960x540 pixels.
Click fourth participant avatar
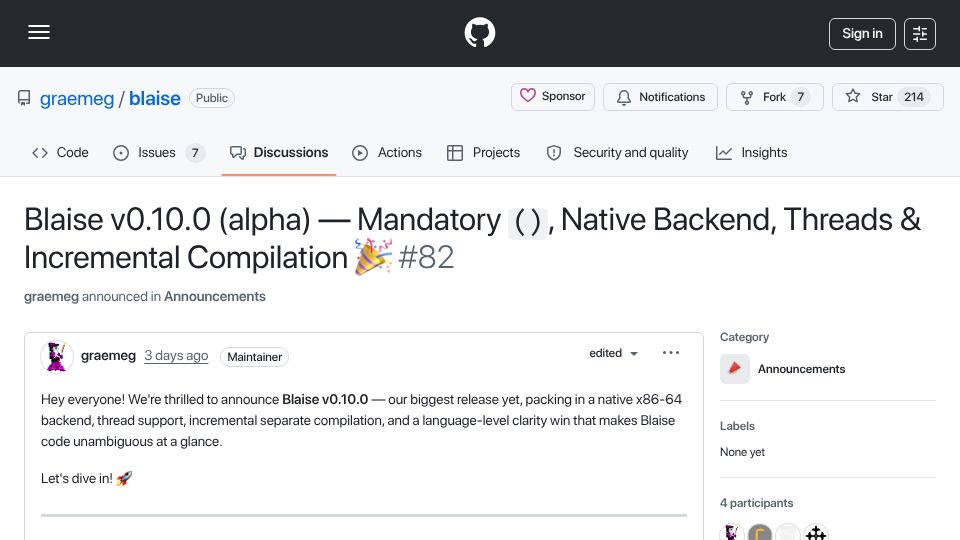click(816, 533)
